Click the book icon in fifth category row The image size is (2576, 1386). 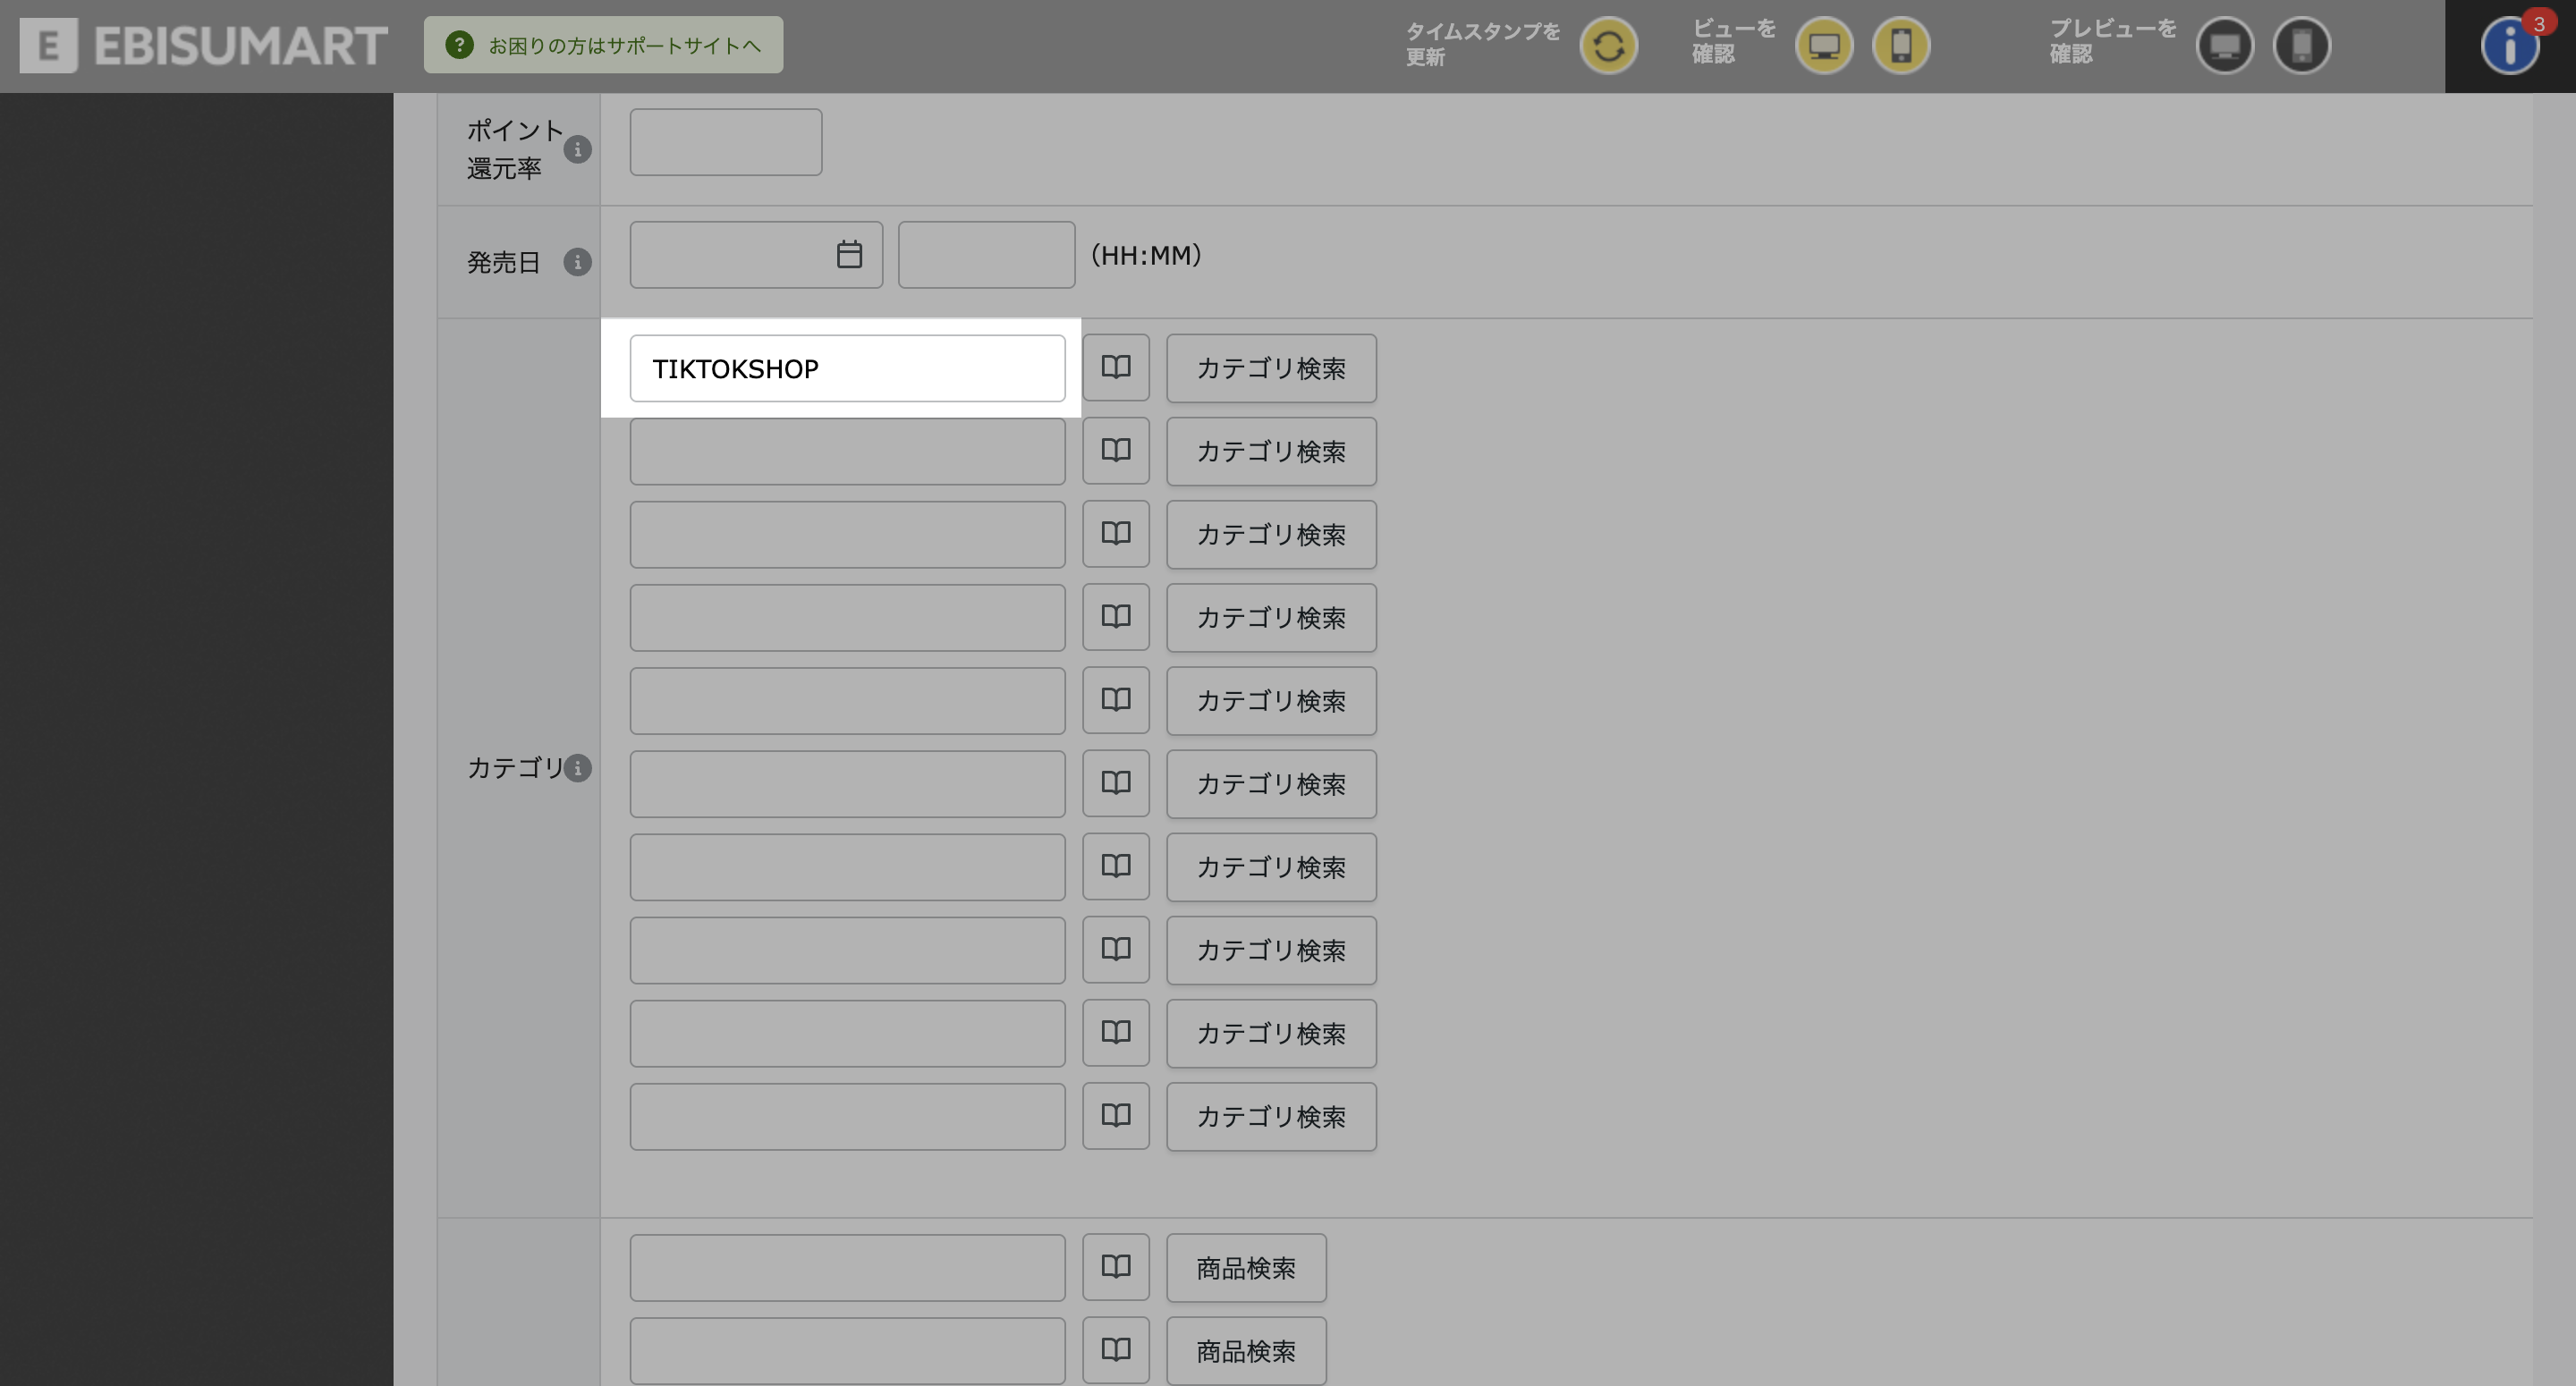[x=1116, y=699]
